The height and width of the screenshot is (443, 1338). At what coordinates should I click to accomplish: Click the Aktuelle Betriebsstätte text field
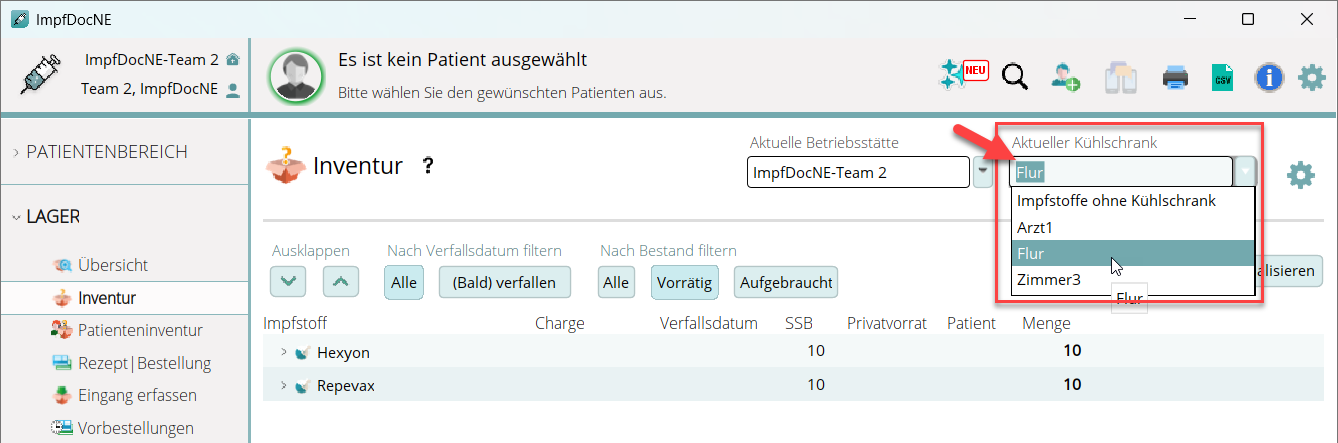pos(857,173)
